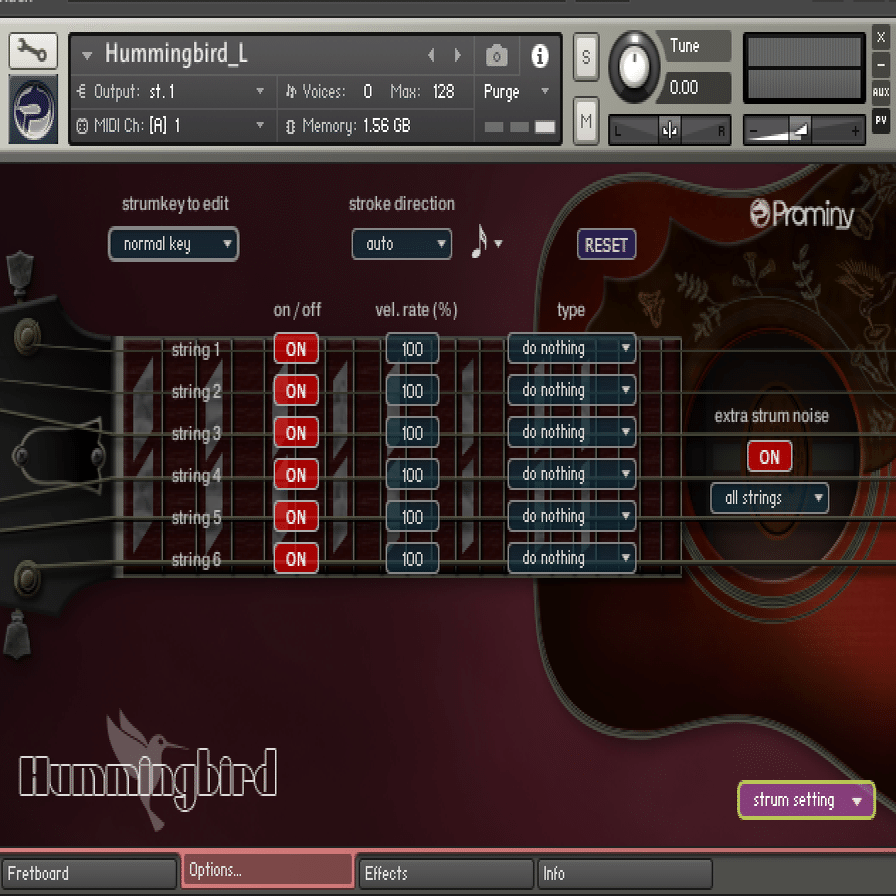Screen dimensions: 896x896
Task: Switch to the Options... tab
Action: (x=267, y=870)
